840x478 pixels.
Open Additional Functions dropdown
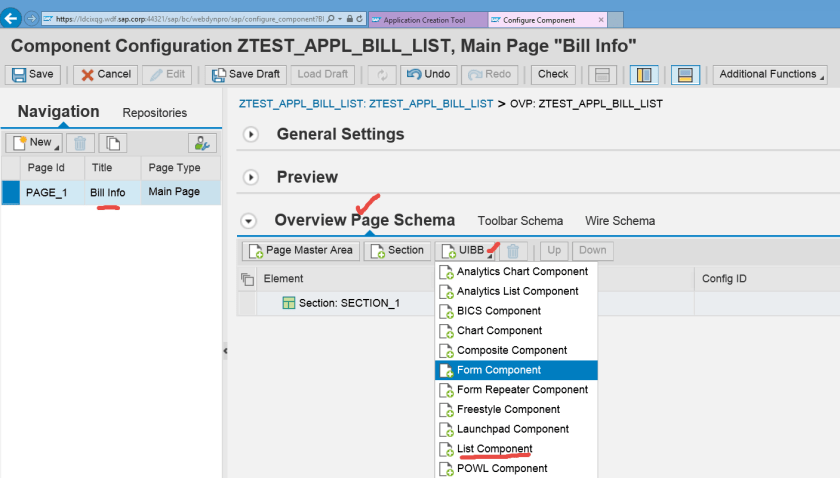tap(771, 74)
